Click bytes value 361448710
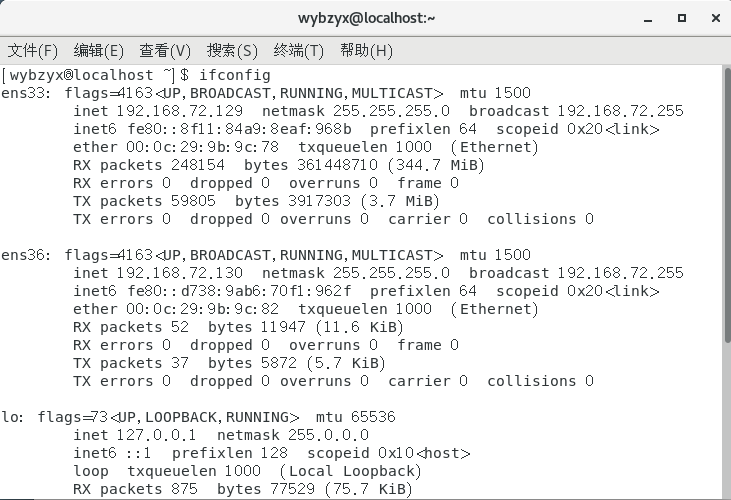This screenshot has height=500, width=731. coord(337,165)
